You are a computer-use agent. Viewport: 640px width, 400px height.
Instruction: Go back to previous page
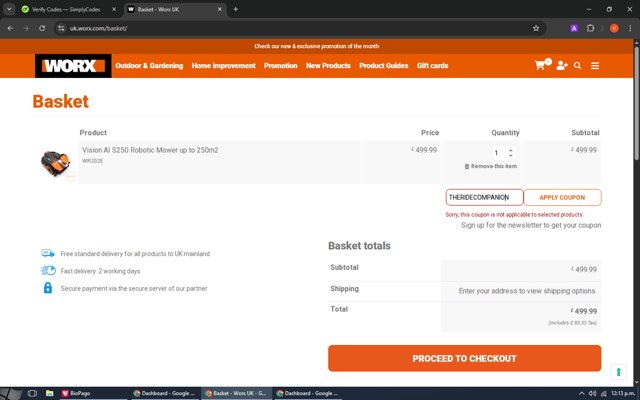(x=10, y=28)
